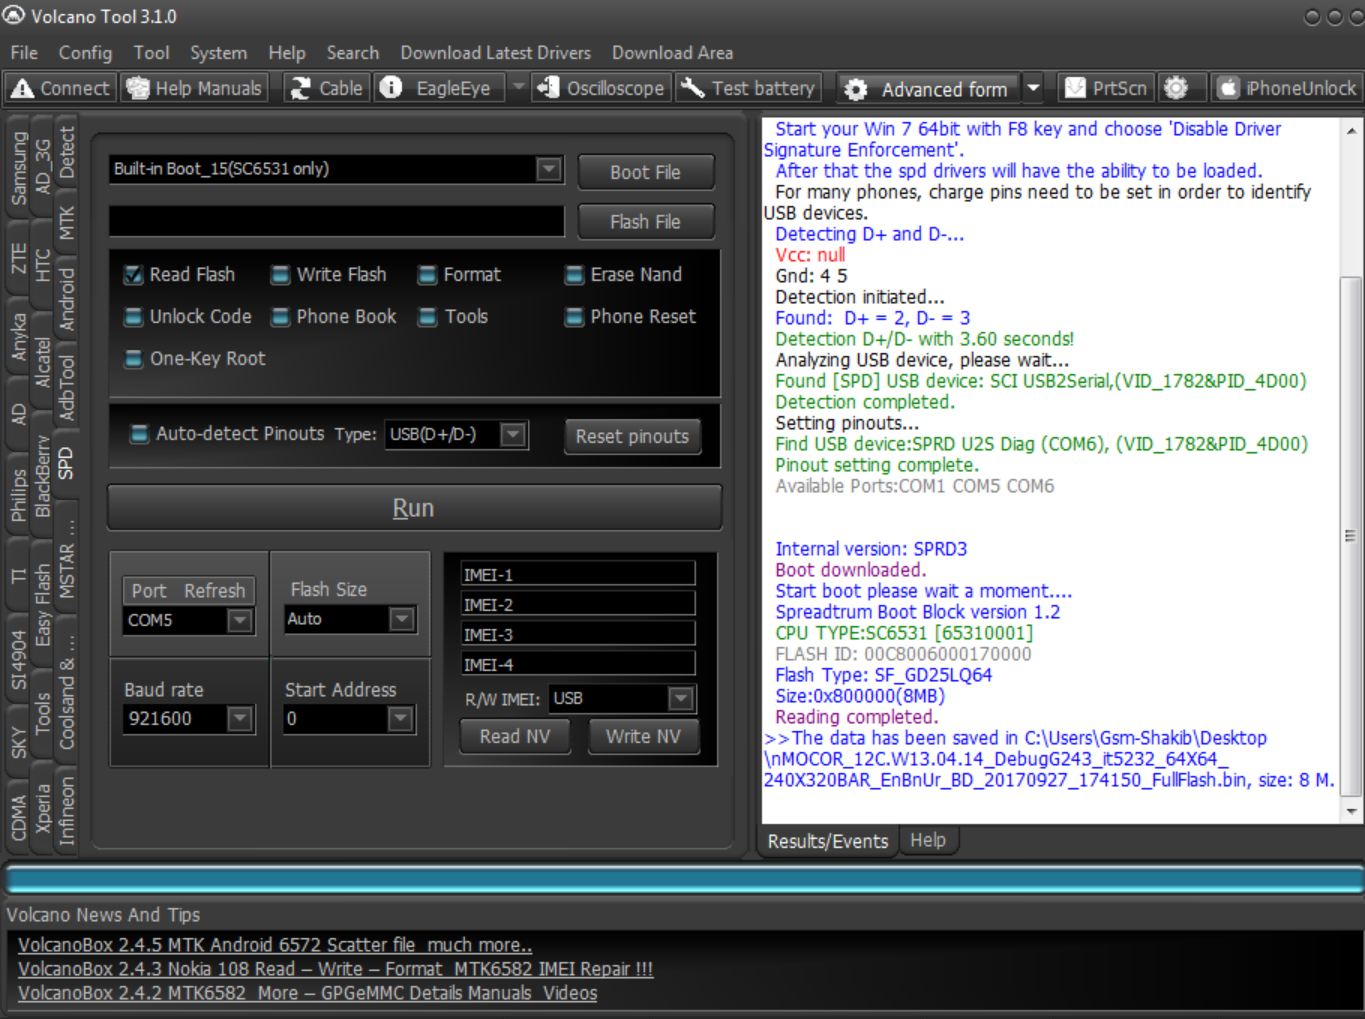
Task: Open the File menu
Action: tap(24, 53)
